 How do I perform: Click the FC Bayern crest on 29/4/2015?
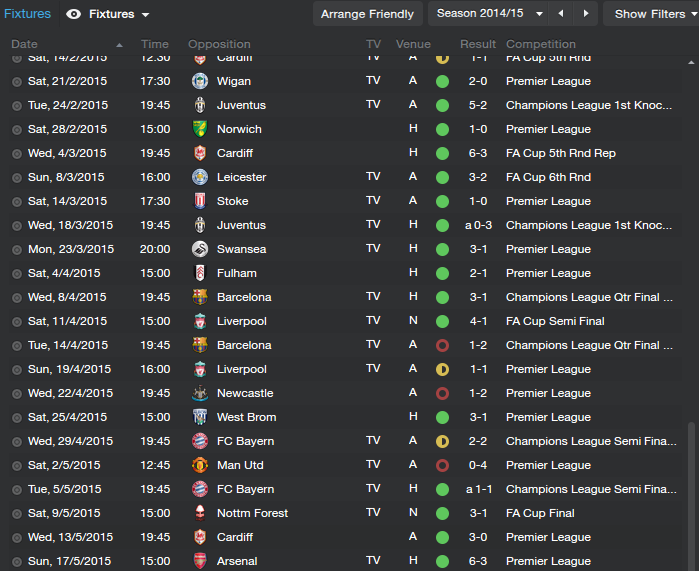(x=200, y=441)
